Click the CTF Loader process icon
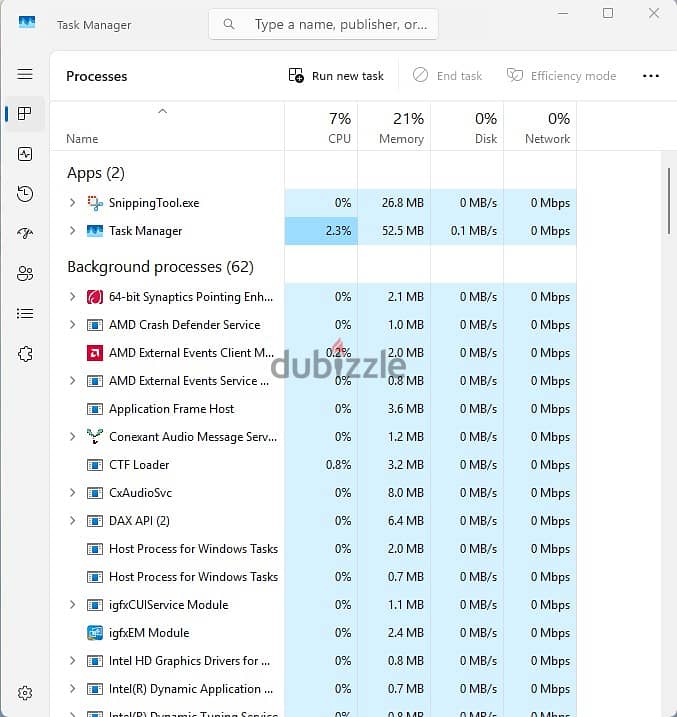This screenshot has width=677, height=717. [x=95, y=465]
